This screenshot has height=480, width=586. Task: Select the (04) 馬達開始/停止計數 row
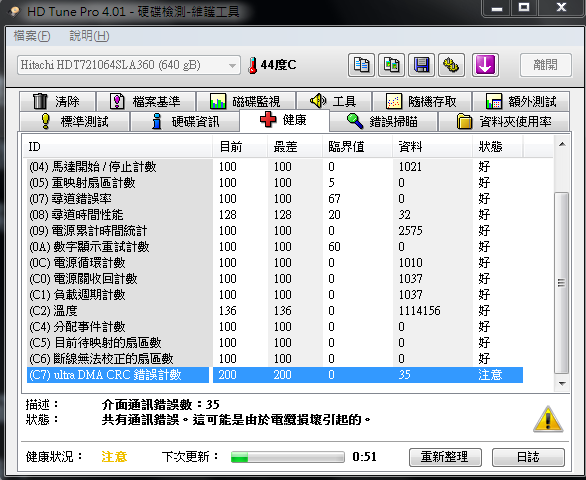pos(275,167)
